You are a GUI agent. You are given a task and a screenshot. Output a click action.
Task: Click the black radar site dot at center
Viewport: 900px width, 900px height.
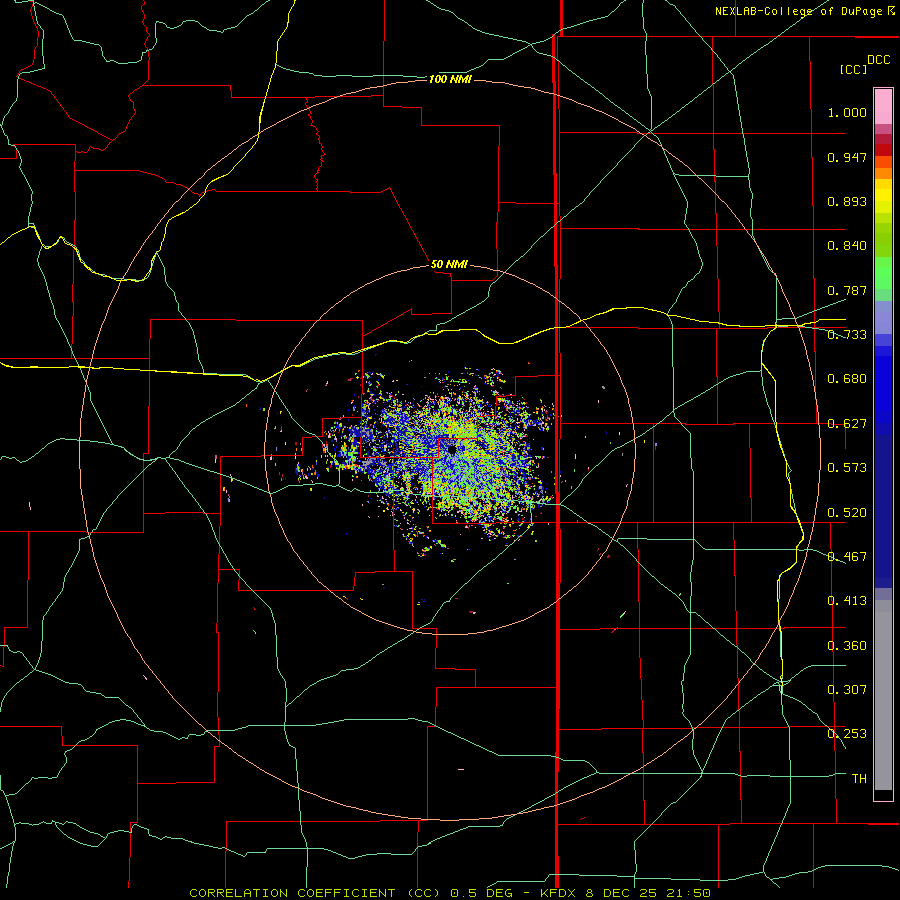click(452, 449)
